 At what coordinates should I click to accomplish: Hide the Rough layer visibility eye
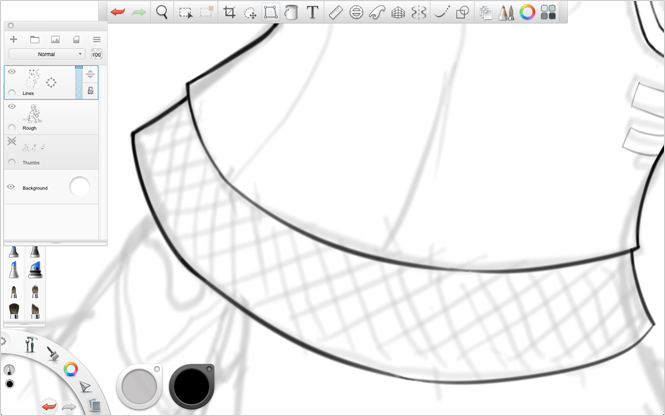[x=12, y=106]
